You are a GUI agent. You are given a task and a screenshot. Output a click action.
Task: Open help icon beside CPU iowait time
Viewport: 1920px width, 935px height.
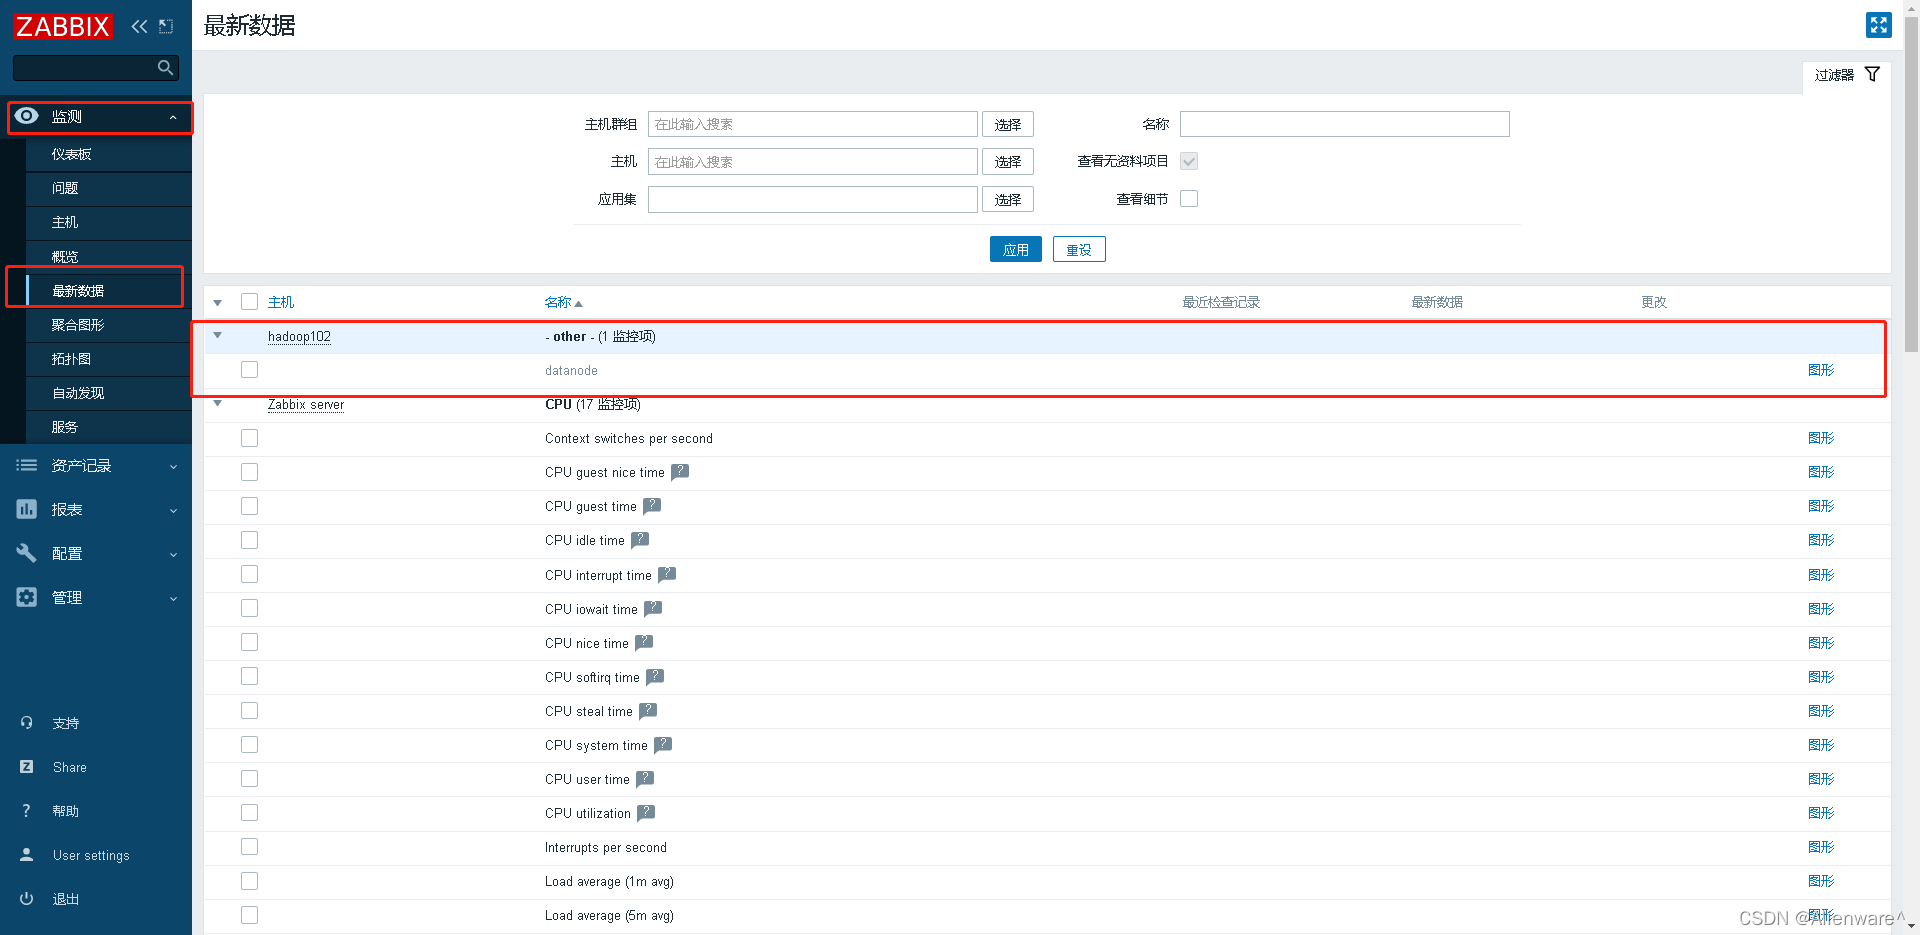click(x=653, y=608)
